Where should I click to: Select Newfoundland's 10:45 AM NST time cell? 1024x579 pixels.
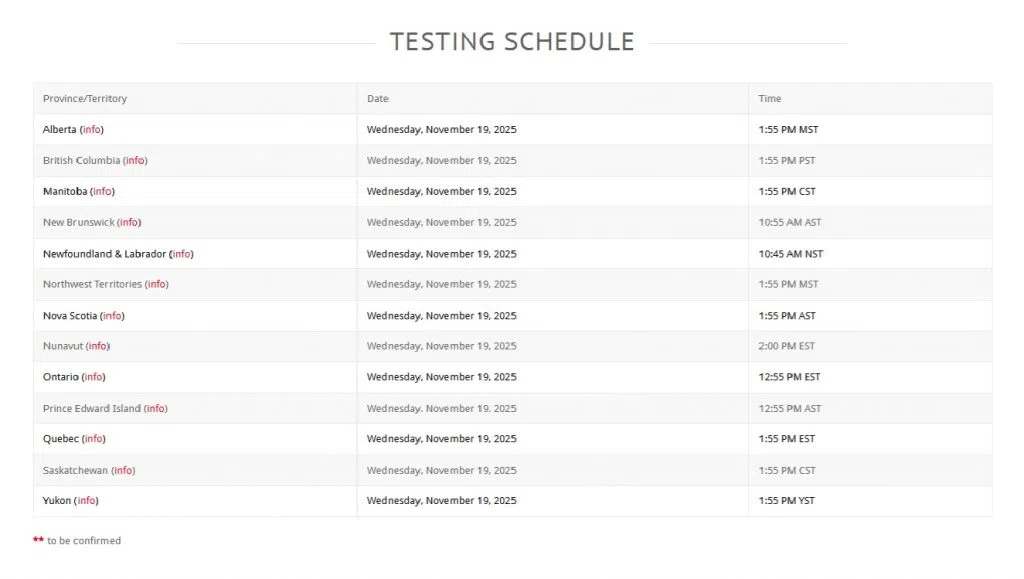click(790, 254)
